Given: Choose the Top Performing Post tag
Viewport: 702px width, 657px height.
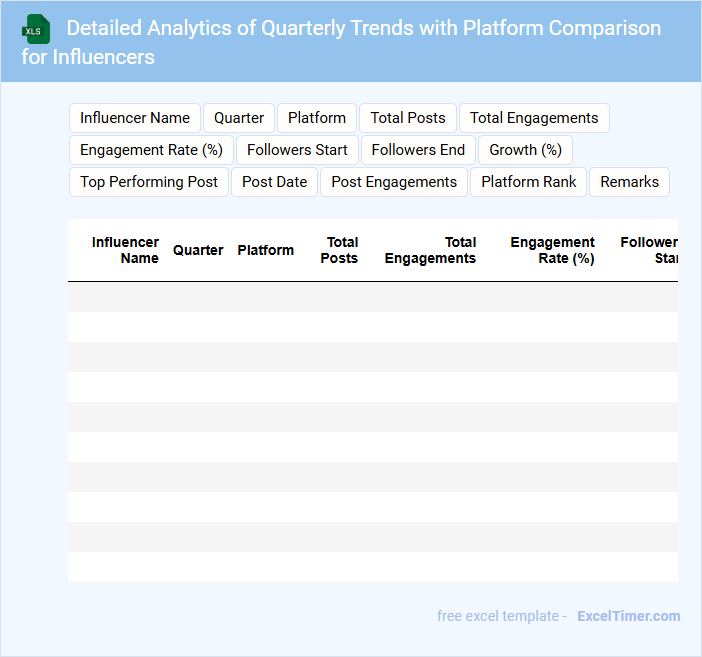Looking at the screenshot, I should (x=149, y=182).
